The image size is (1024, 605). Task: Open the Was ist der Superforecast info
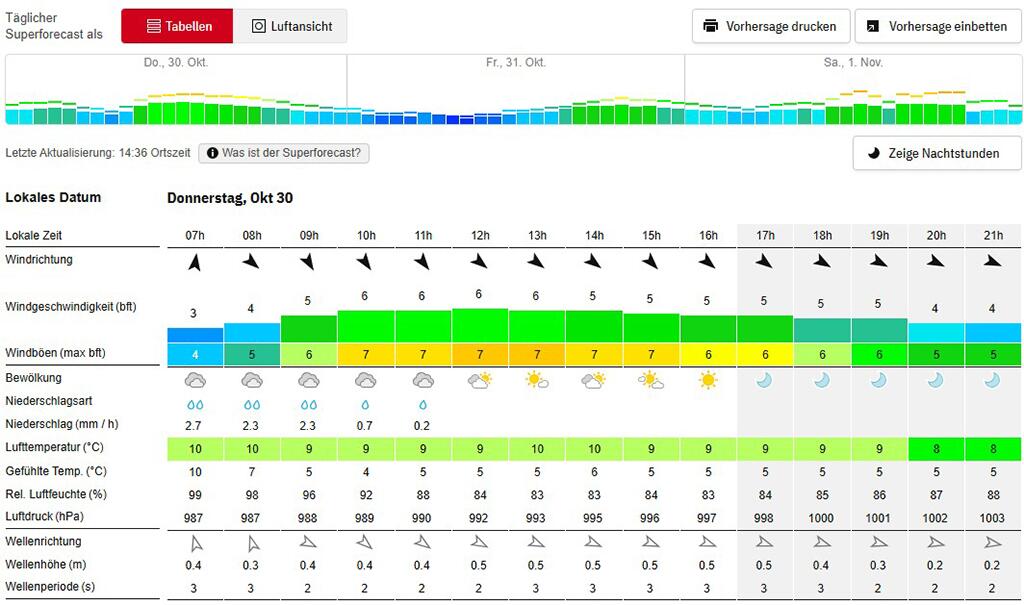(283, 153)
